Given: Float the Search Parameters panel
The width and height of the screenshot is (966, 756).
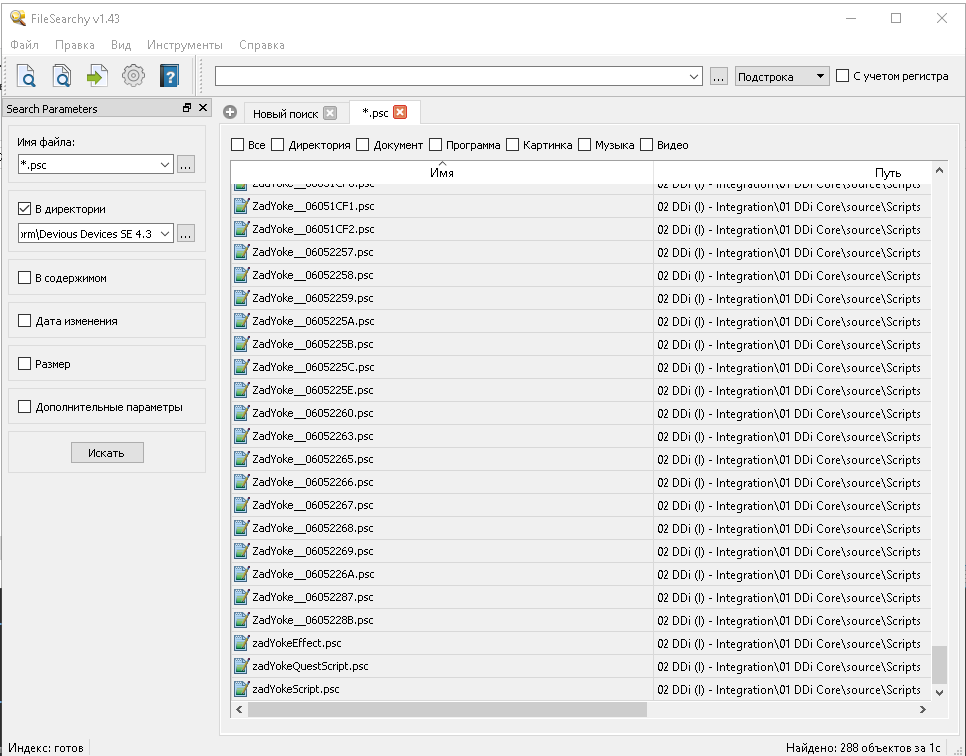Looking at the screenshot, I should pyautogui.click(x=187, y=108).
